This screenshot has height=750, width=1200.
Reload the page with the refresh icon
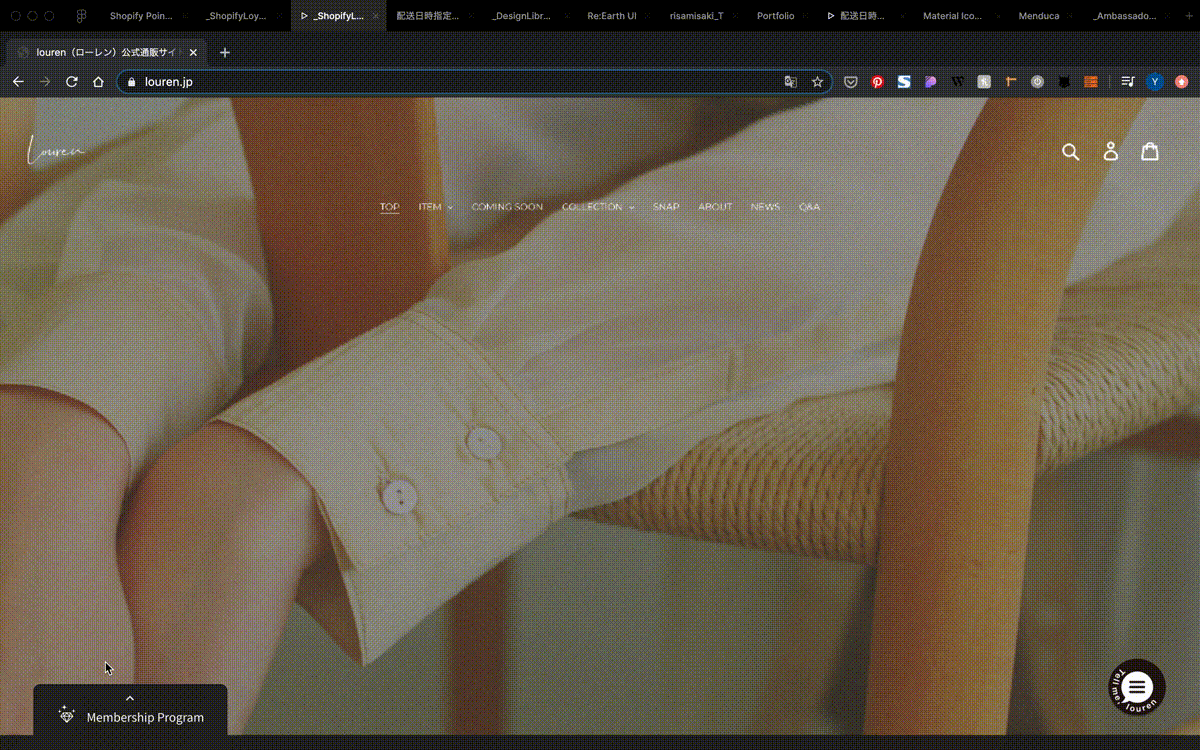[x=72, y=82]
